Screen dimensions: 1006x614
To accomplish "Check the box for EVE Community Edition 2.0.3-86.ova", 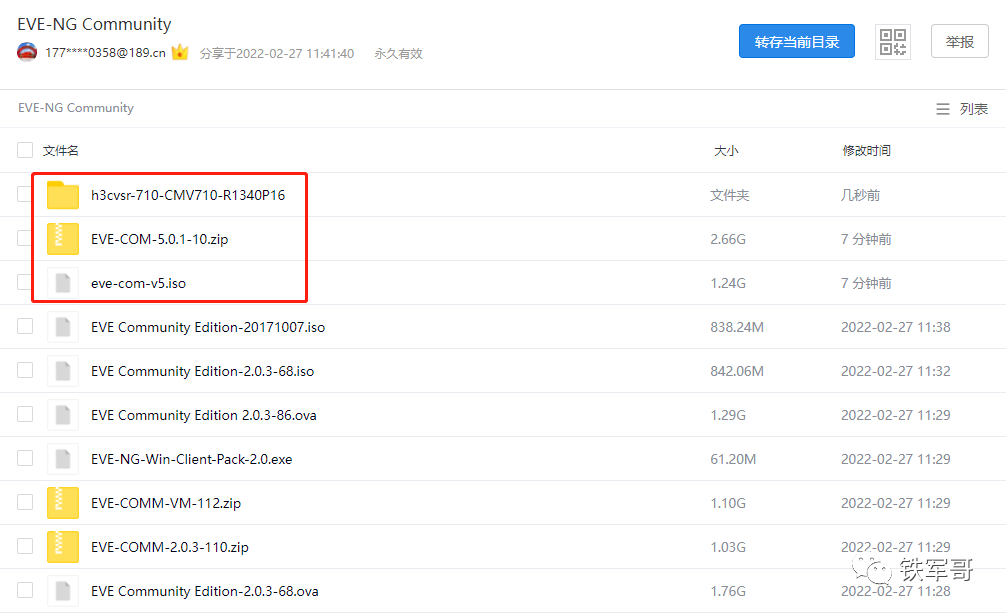I will point(25,414).
